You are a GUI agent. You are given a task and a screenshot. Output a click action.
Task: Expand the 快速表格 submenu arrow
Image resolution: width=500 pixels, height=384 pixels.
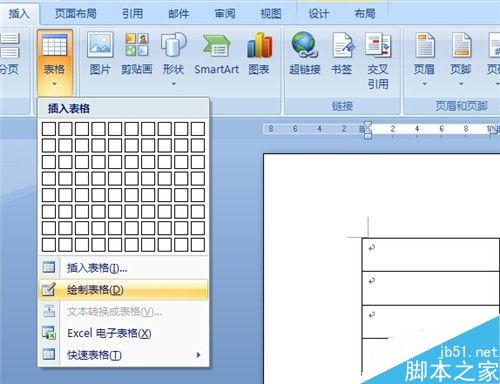(x=199, y=355)
